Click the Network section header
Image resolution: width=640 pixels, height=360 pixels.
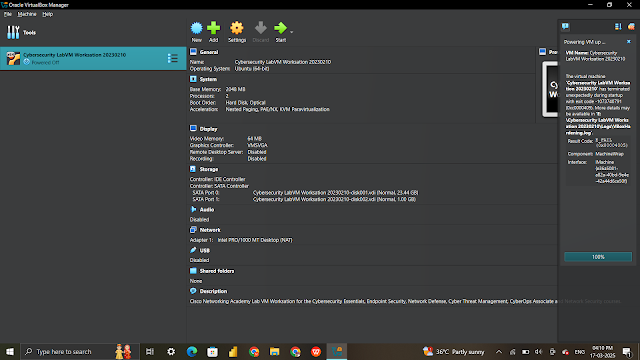tap(210, 230)
